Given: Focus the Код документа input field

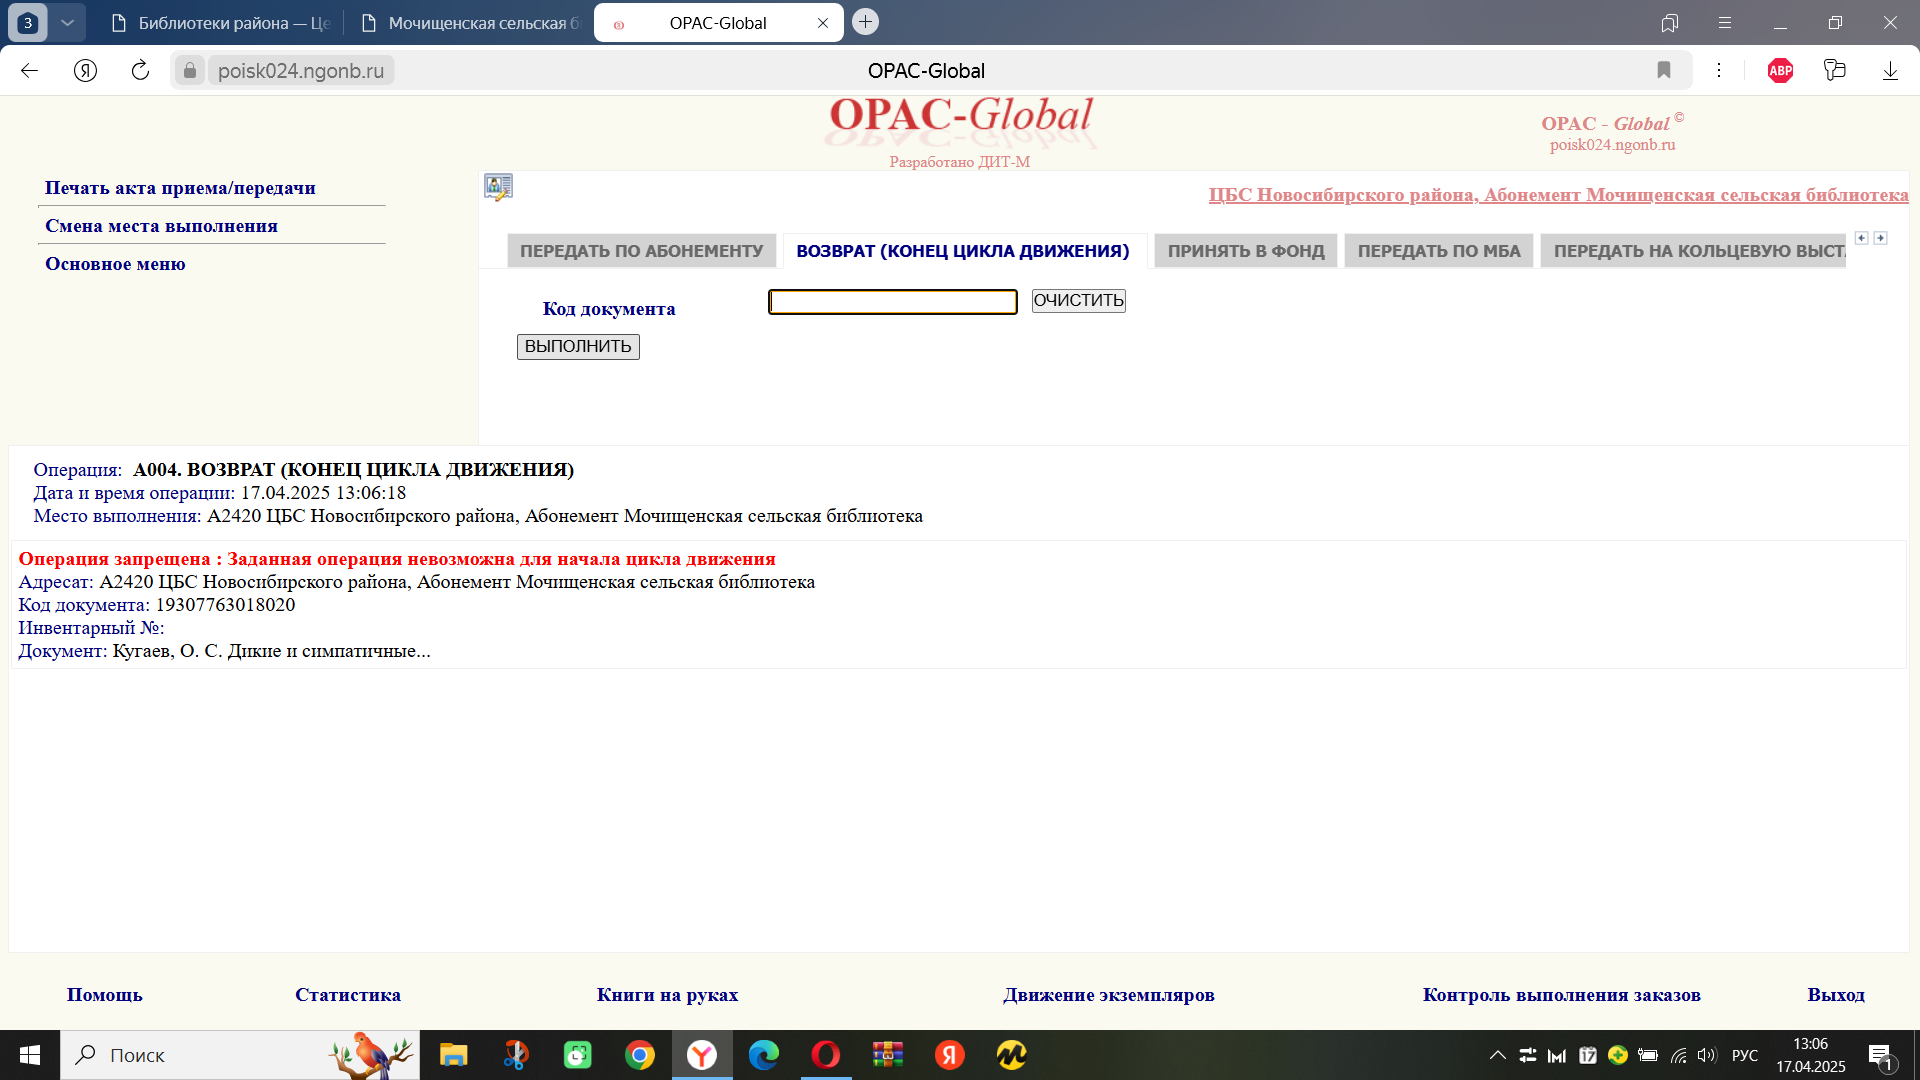Looking at the screenshot, I should (892, 302).
